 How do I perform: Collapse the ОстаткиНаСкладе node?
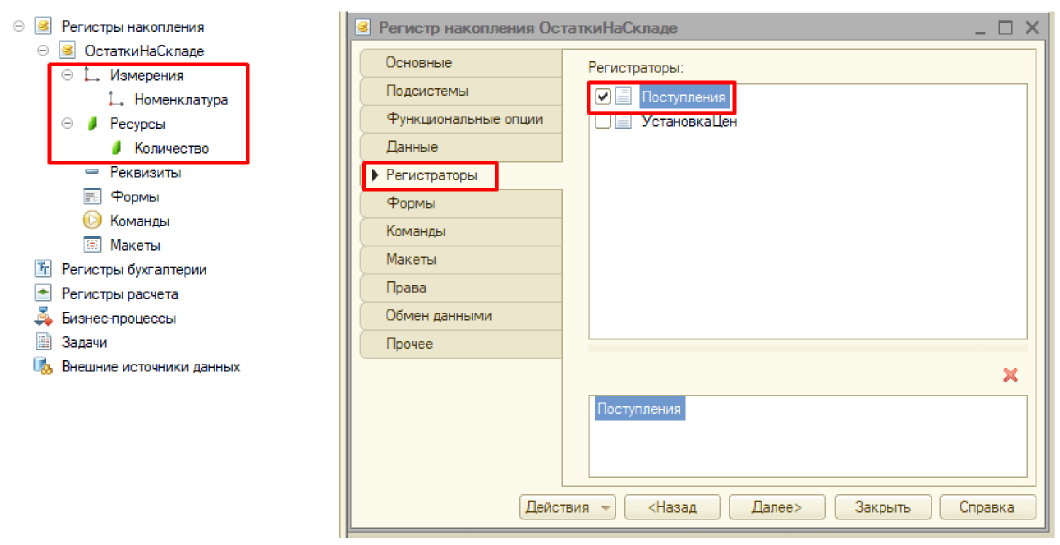click(43, 51)
